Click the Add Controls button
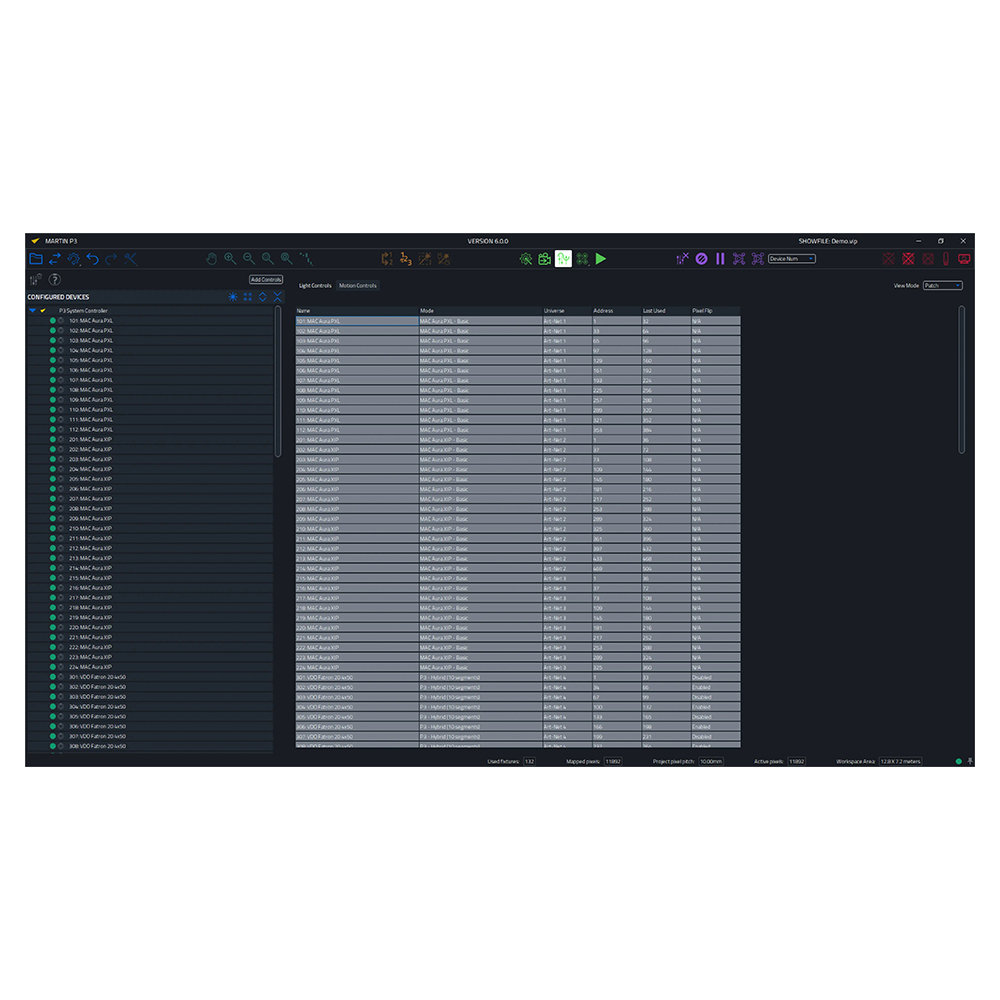 pos(266,279)
